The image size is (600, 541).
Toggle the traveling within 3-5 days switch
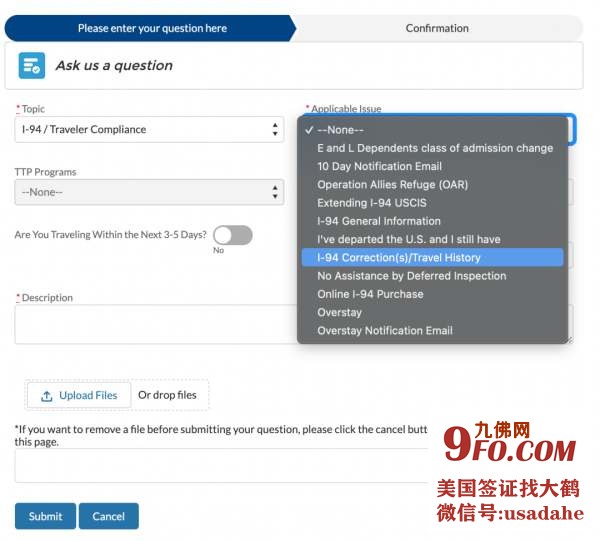232,235
